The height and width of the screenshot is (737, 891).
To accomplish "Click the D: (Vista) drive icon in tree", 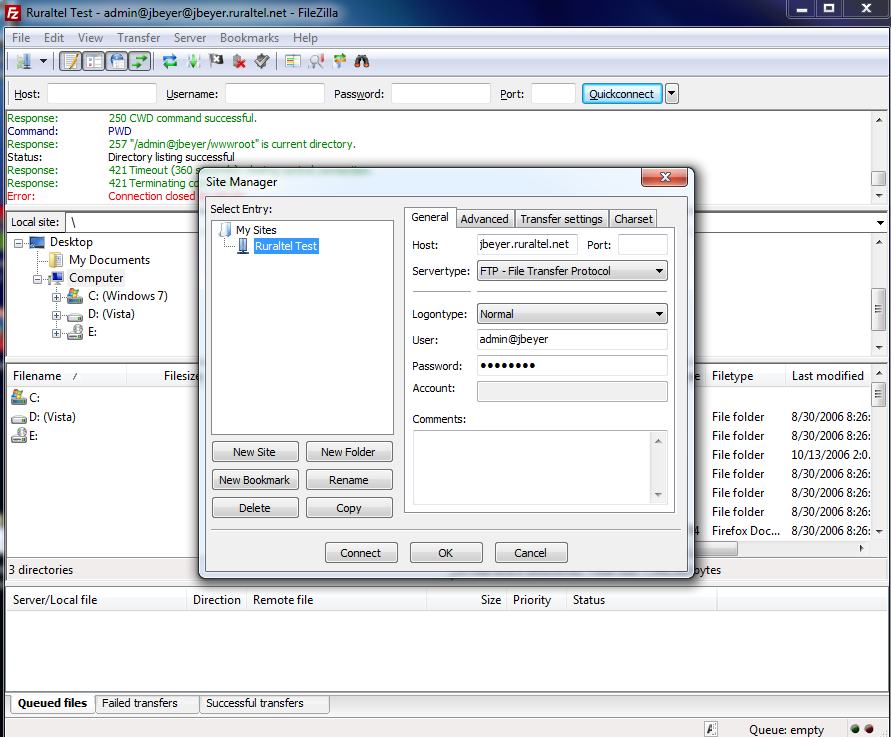I will point(75,315).
